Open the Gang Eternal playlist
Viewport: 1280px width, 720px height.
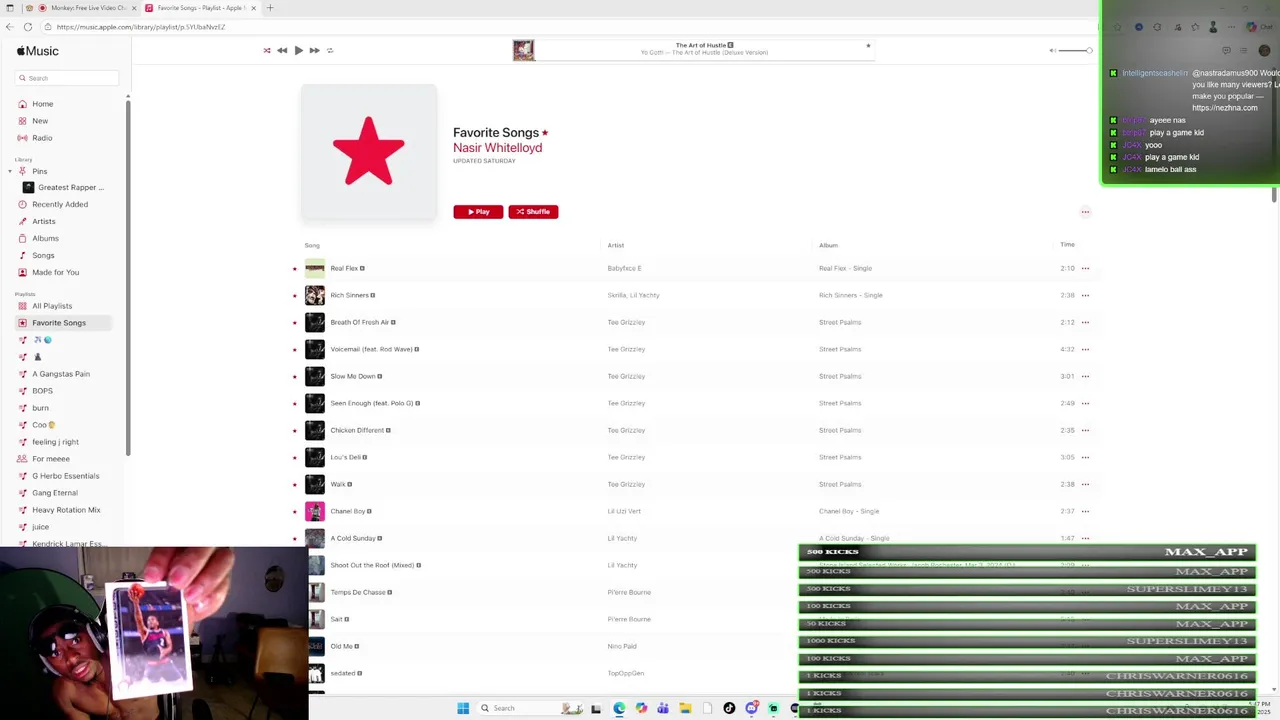[55, 493]
